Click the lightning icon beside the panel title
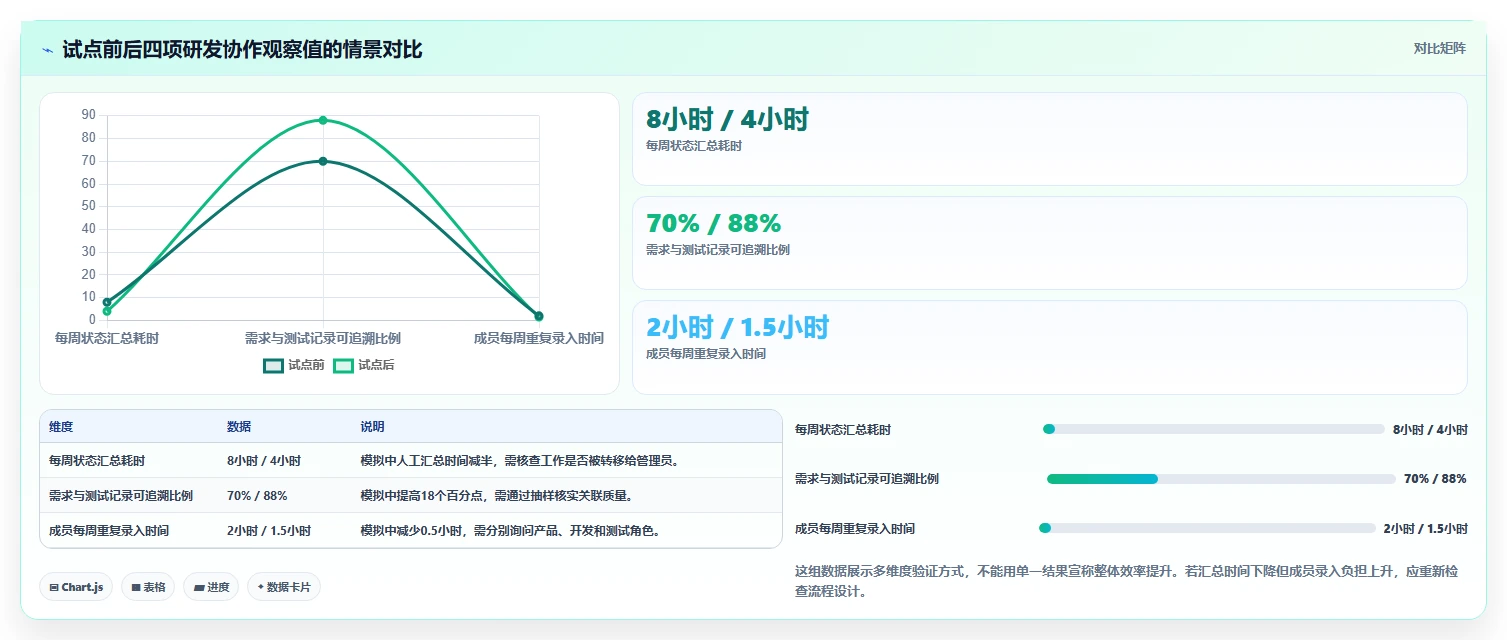The width and height of the screenshot is (1507, 640). pyautogui.click(x=48, y=50)
